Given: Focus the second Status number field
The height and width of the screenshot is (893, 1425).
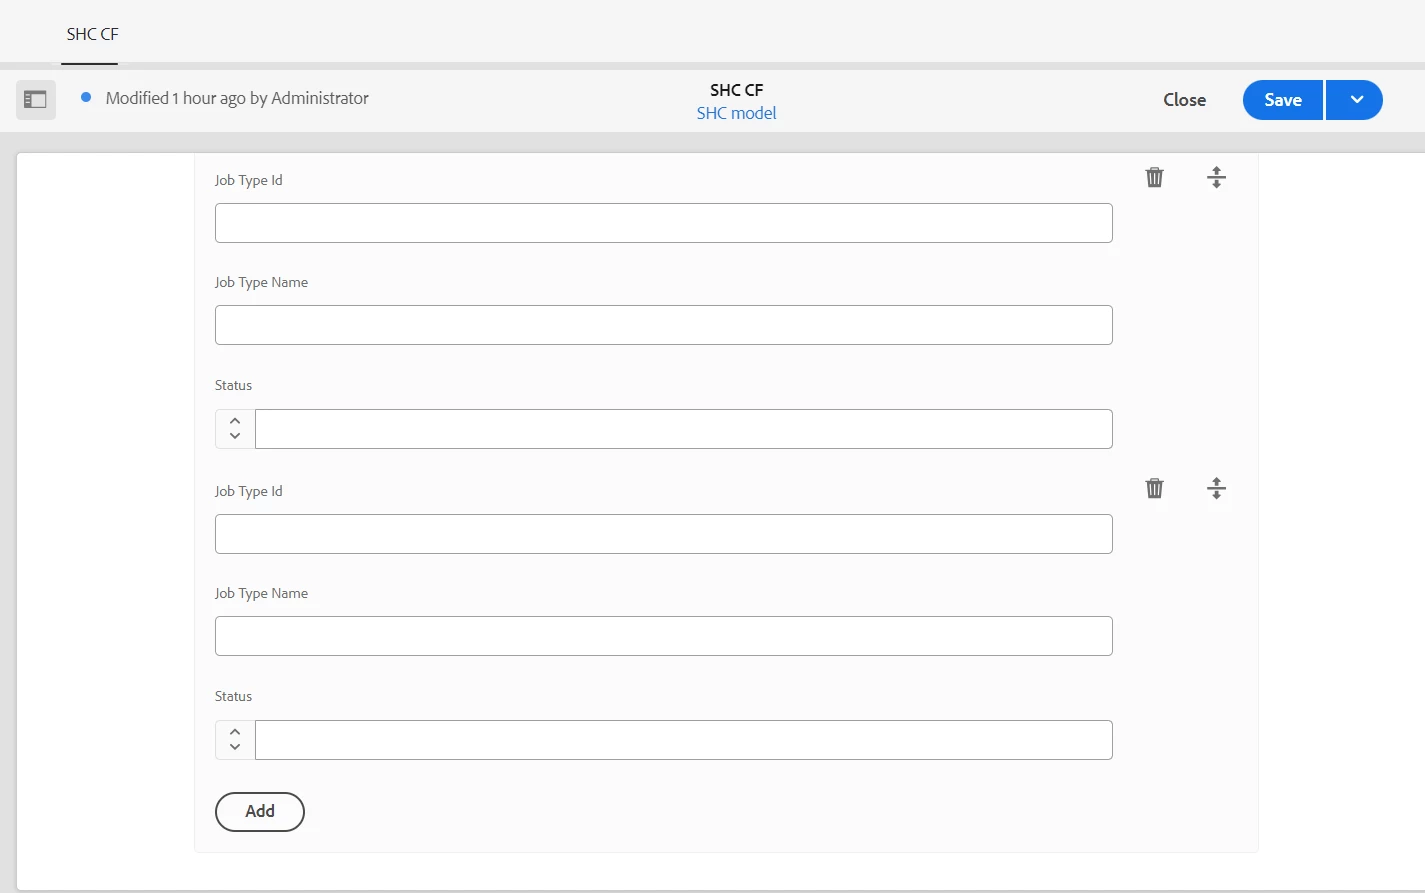Looking at the screenshot, I should pos(684,740).
